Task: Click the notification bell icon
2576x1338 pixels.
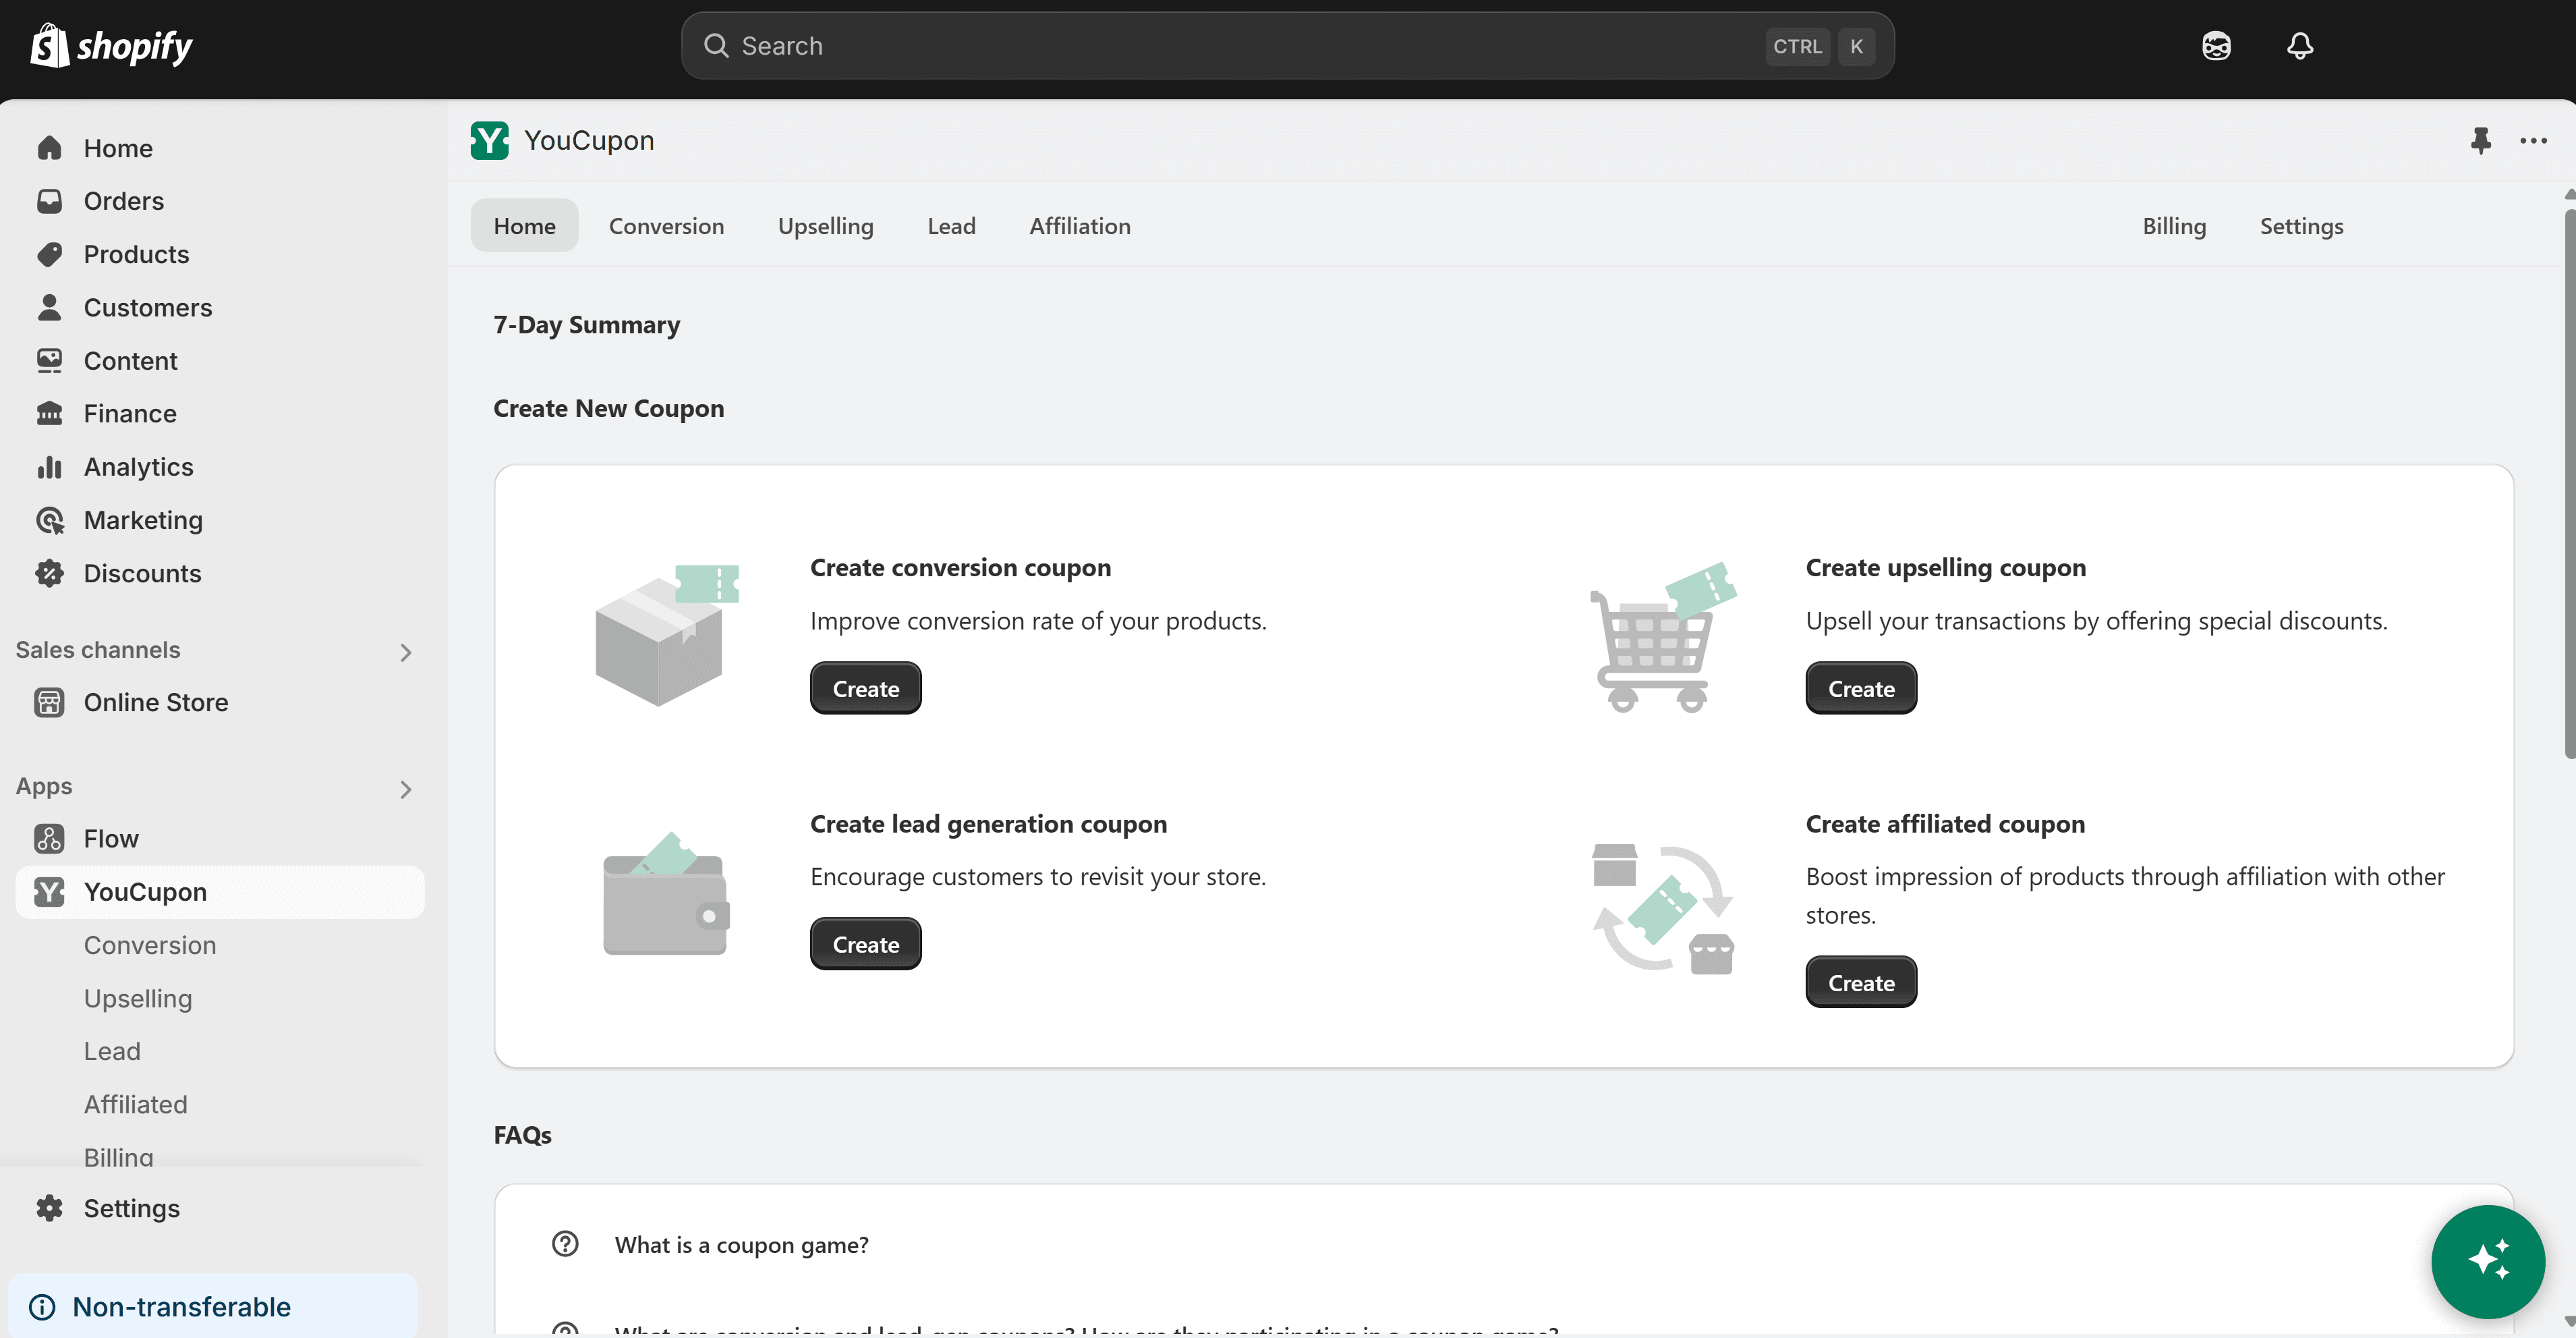Action: (x=2299, y=46)
